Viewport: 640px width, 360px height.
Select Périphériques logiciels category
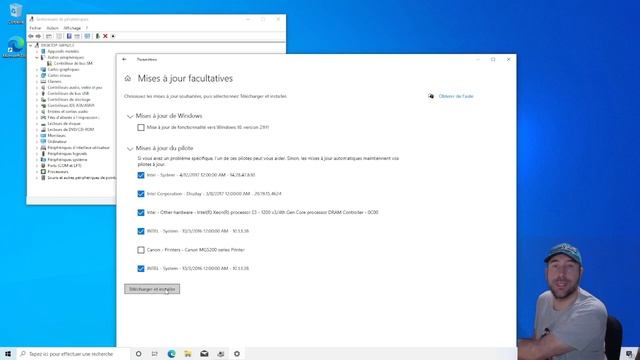point(67,154)
